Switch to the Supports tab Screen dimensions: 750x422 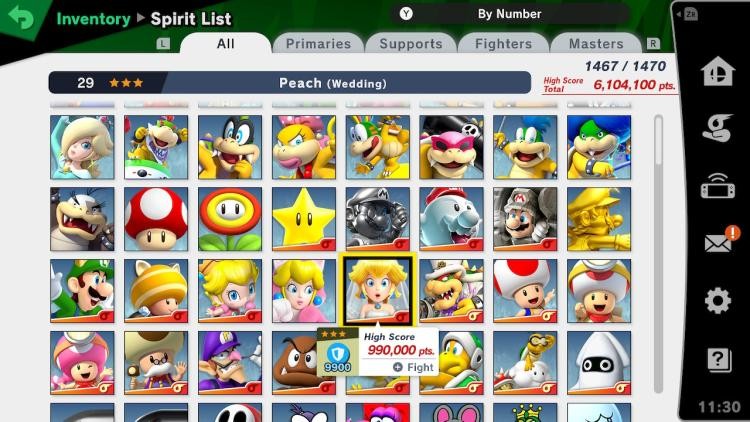tap(411, 44)
